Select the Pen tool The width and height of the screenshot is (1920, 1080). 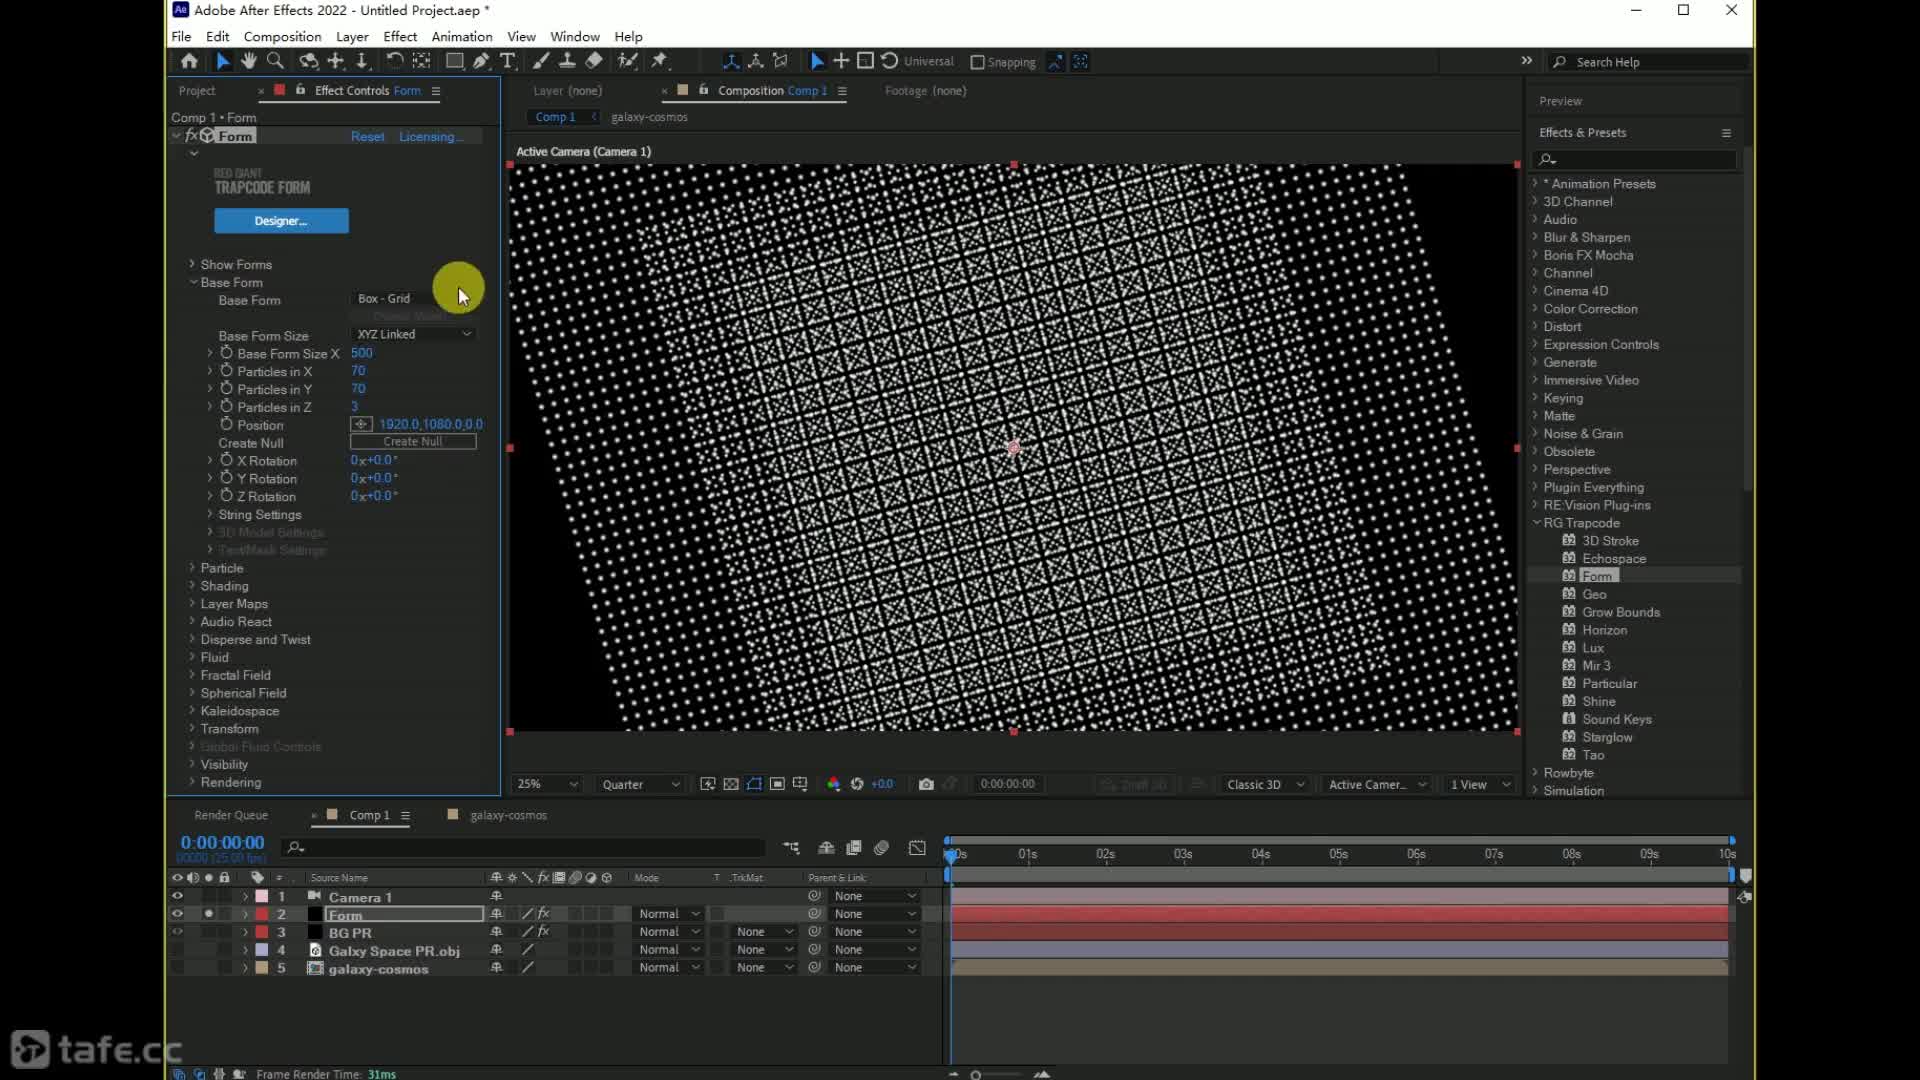point(481,61)
